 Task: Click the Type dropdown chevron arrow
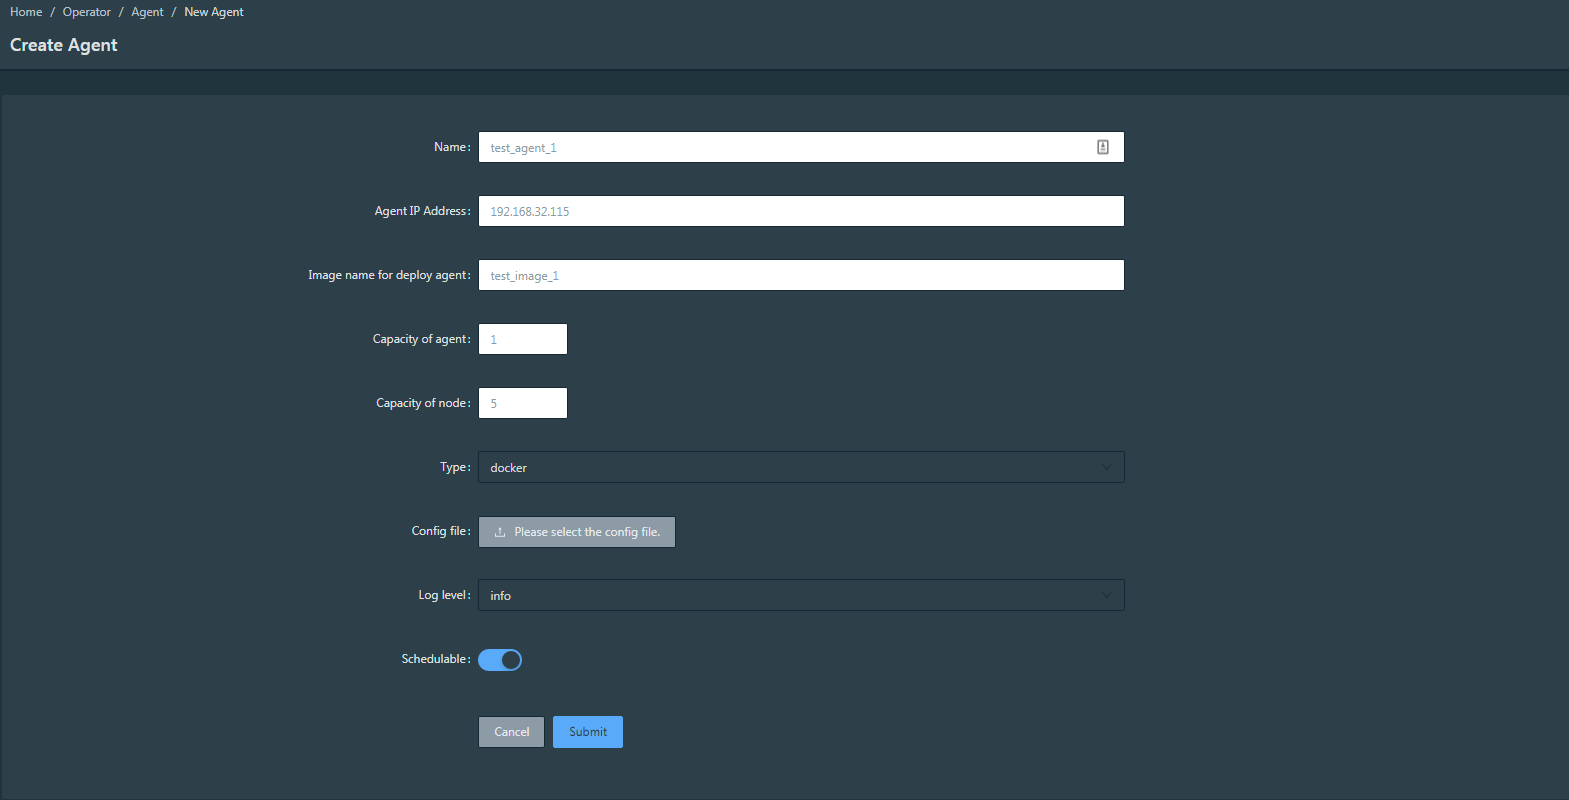[1106, 467]
